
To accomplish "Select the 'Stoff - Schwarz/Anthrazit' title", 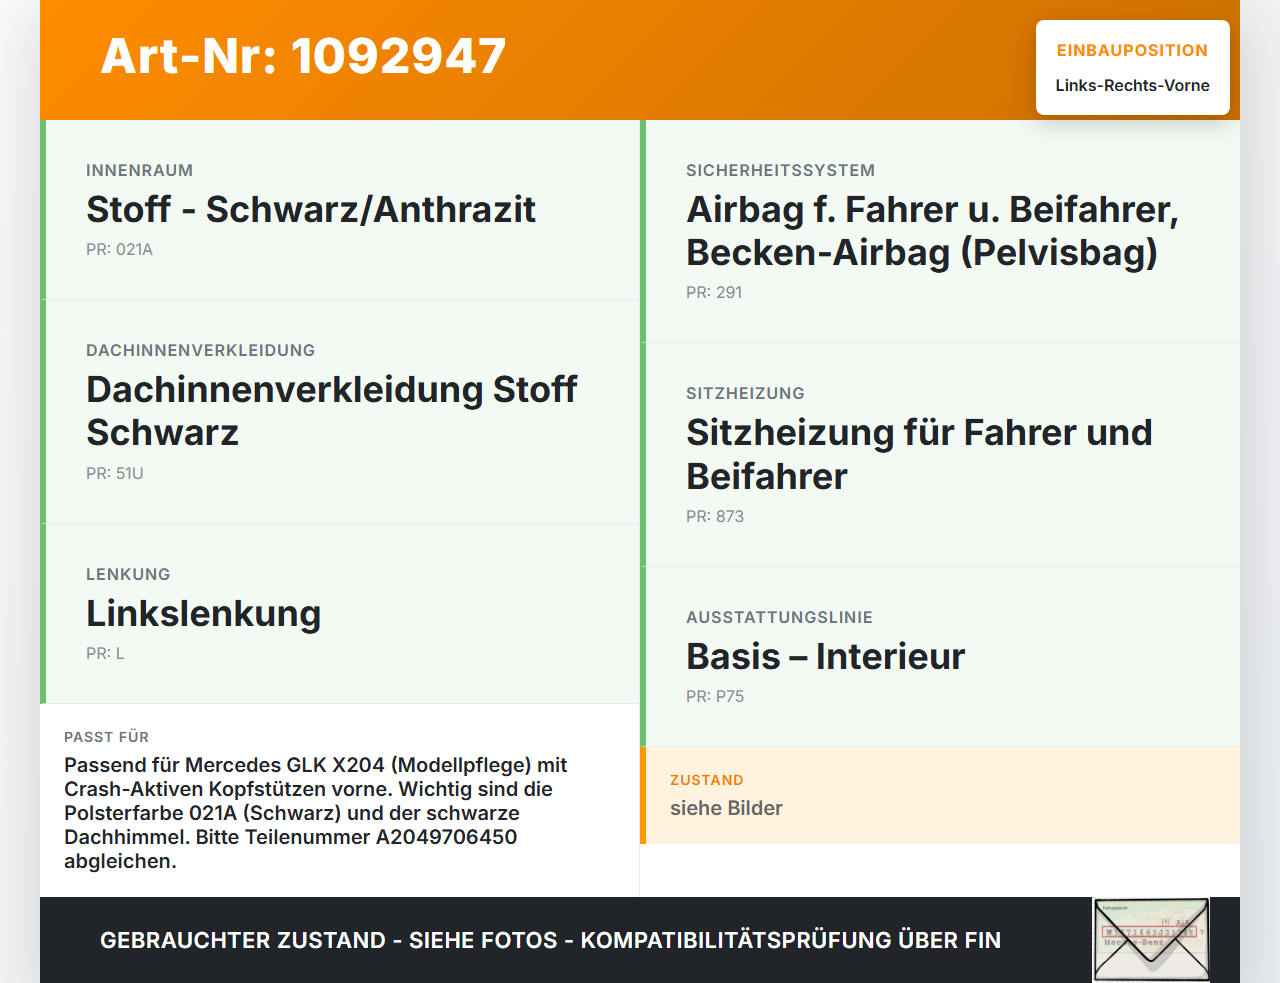I will 311,209.
